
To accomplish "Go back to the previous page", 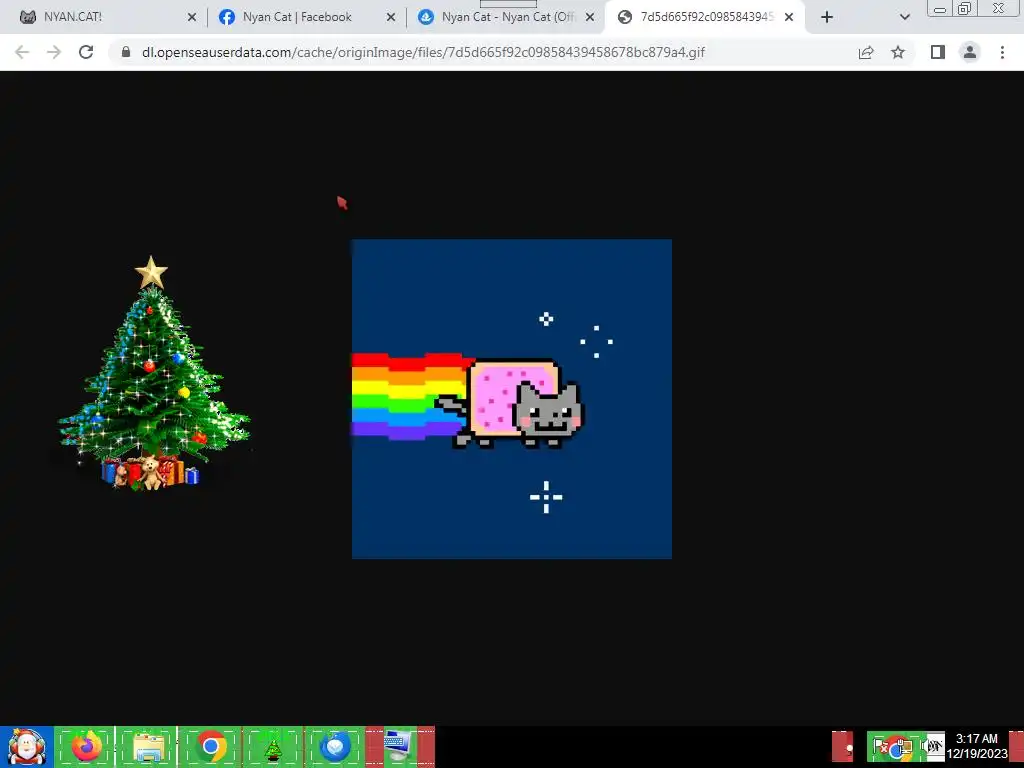I will 22,52.
